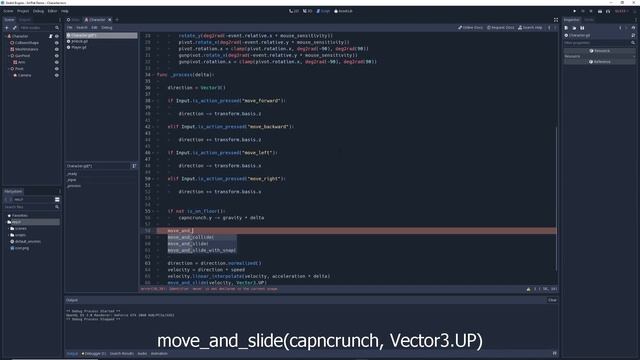This screenshot has height=360, width=640.
Task: Open the AssetLib workspace
Action: click(x=343, y=11)
